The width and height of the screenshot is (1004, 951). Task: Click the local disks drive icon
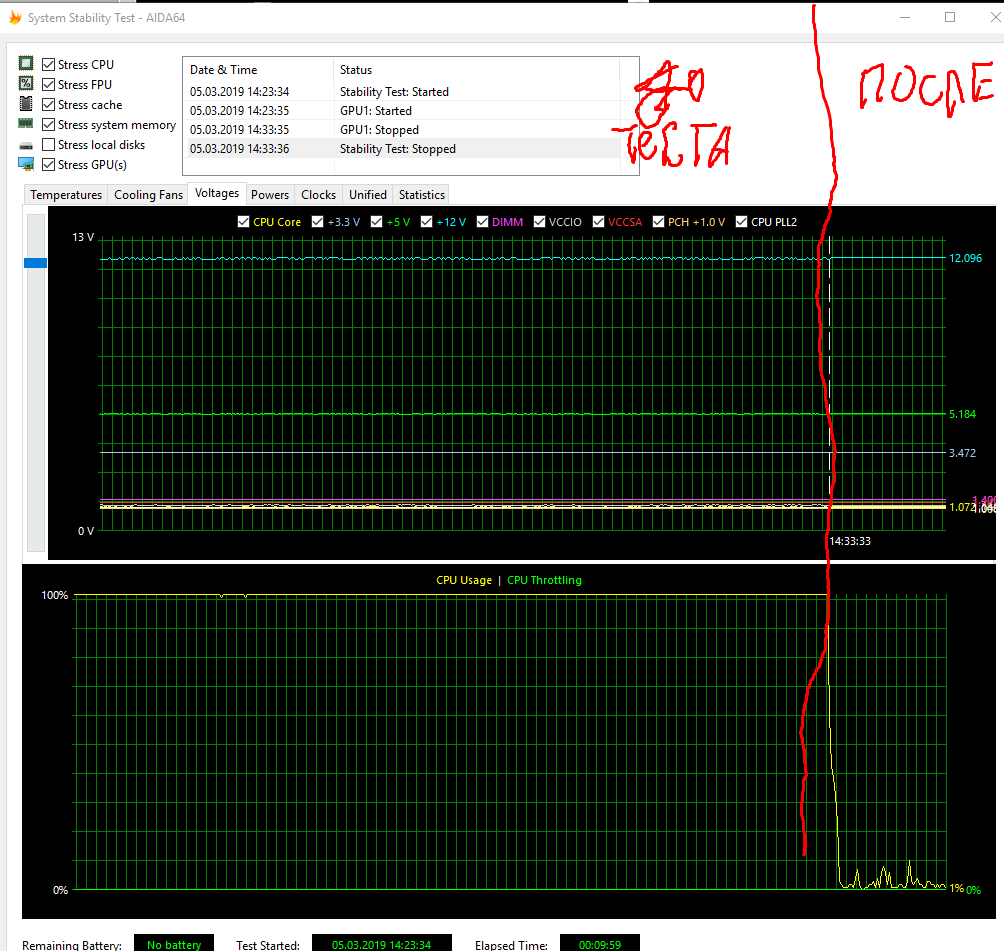(26, 146)
